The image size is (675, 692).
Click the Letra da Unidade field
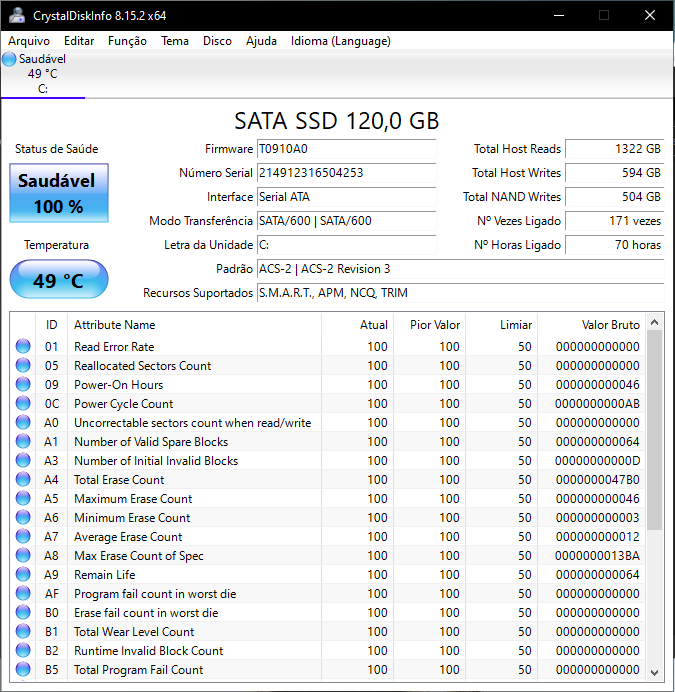(x=347, y=245)
